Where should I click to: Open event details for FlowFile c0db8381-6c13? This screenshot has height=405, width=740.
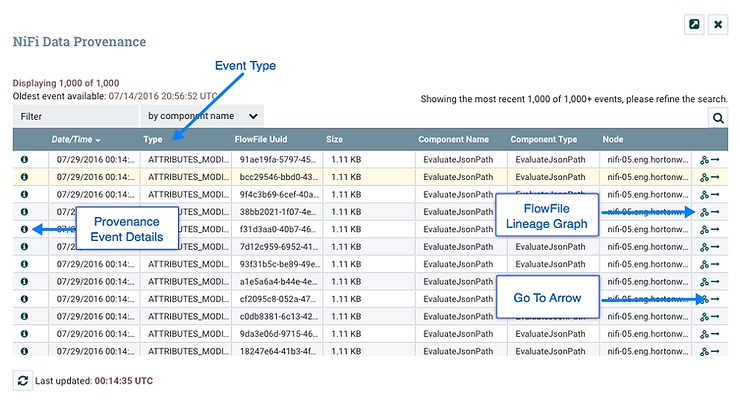pos(24,317)
